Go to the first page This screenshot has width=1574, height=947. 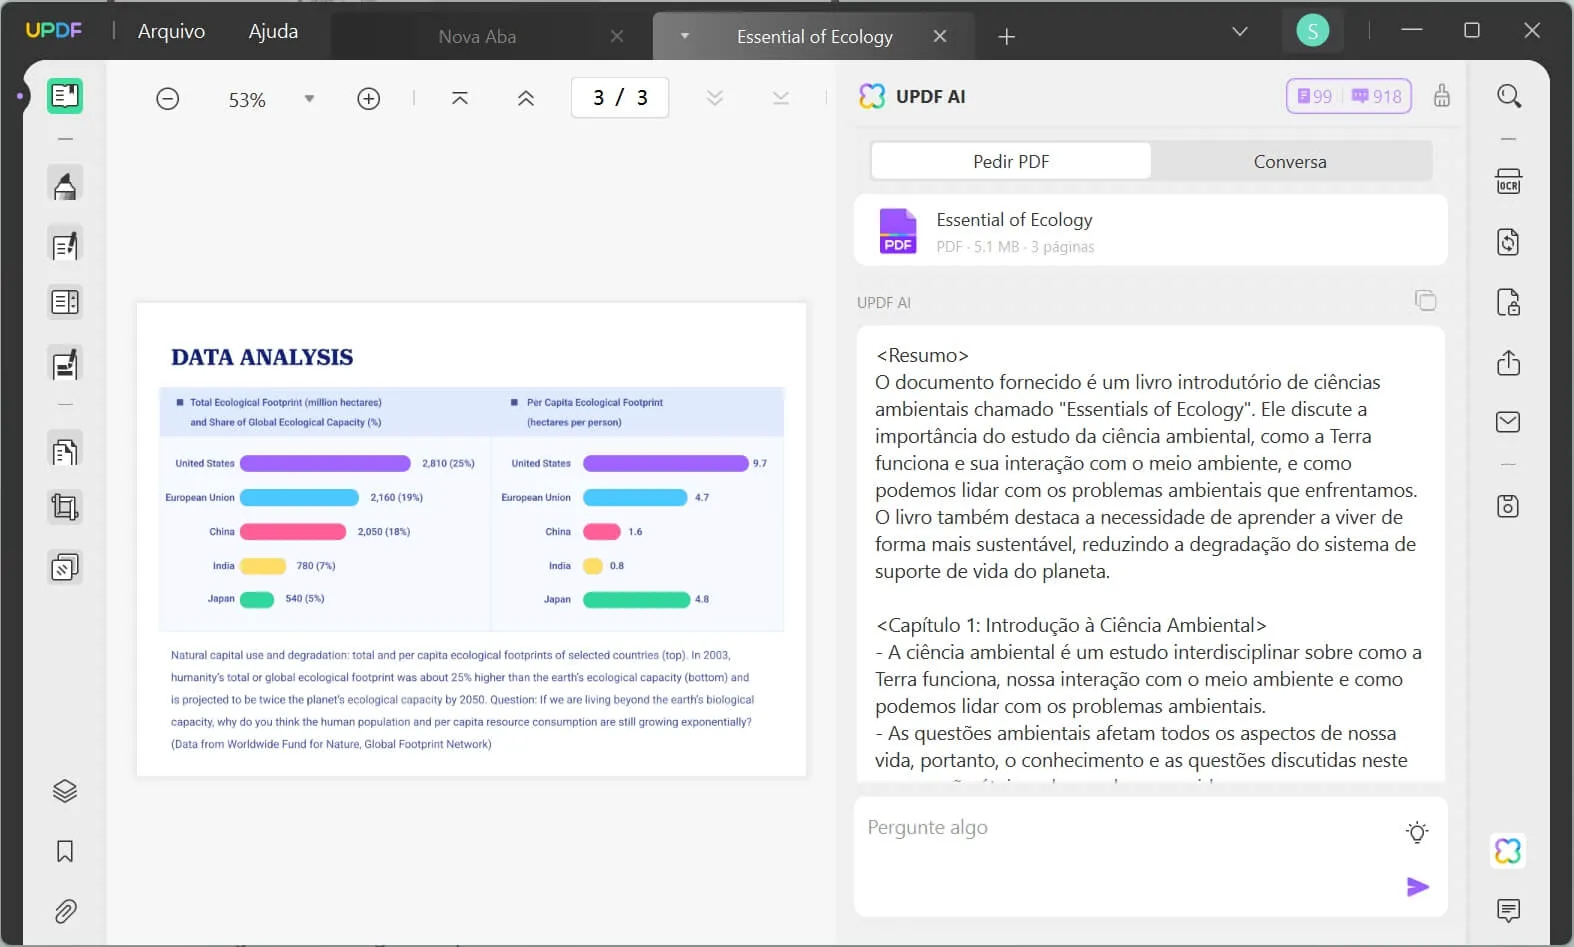[460, 98]
